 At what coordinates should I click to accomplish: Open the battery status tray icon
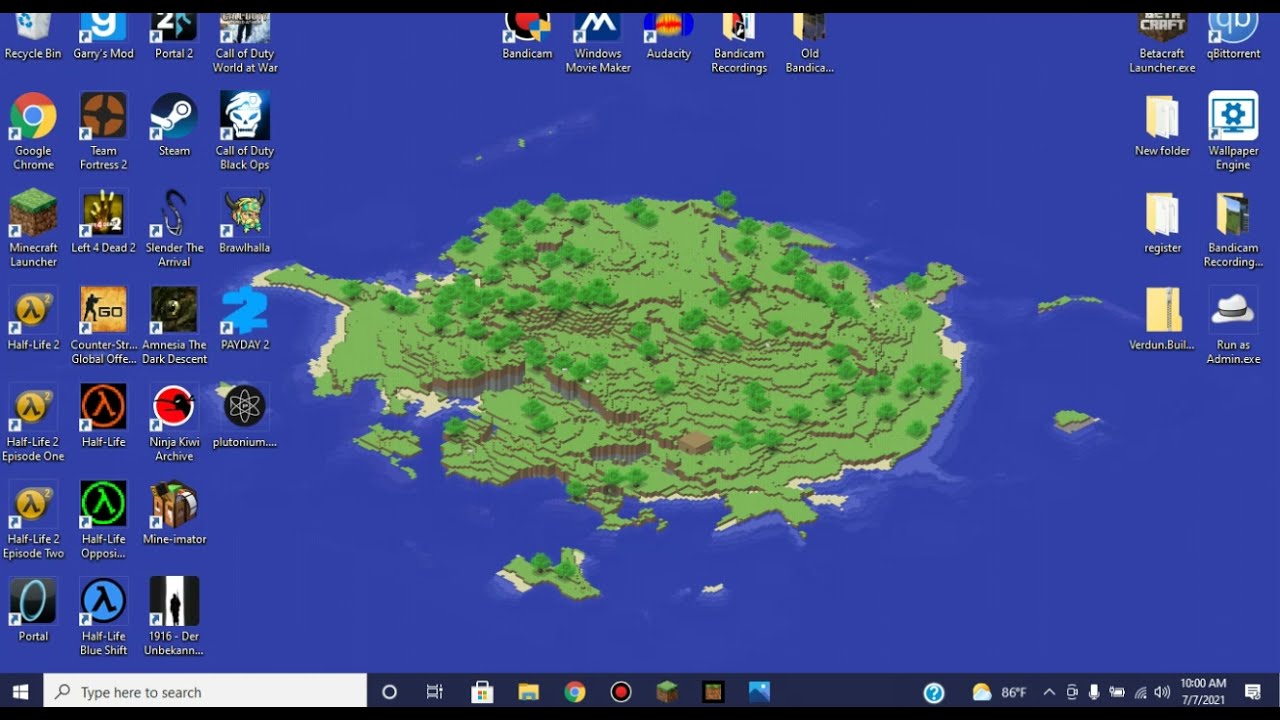1117,692
